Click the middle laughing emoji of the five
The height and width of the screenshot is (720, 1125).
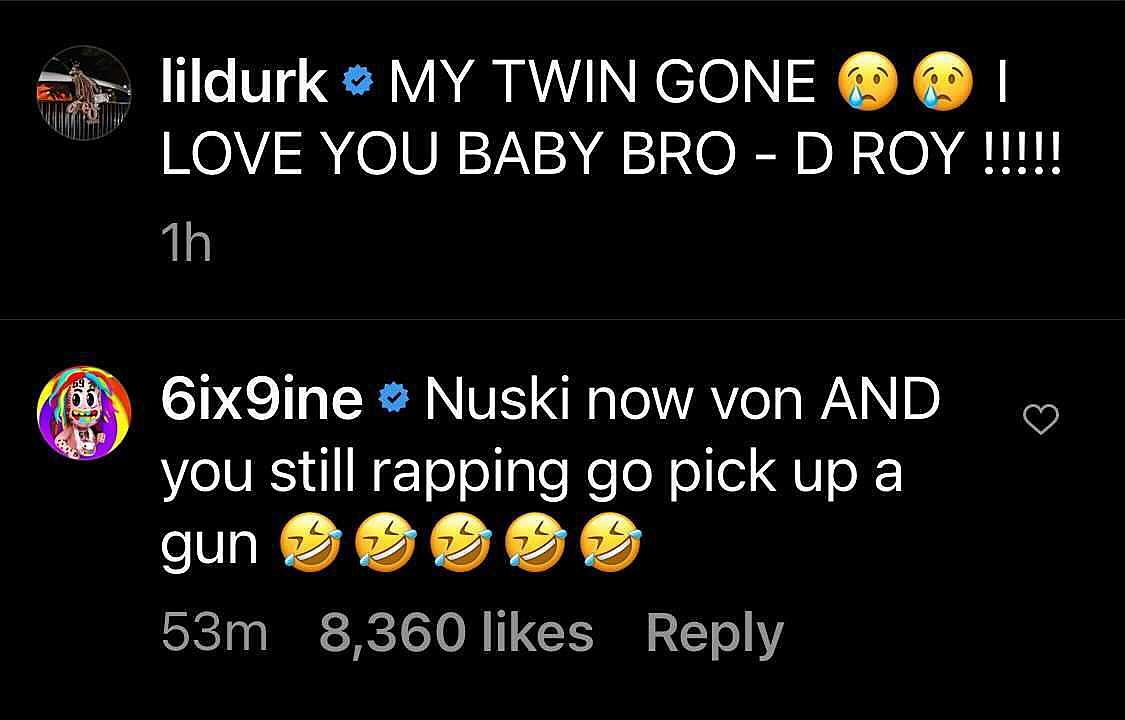(x=460, y=543)
